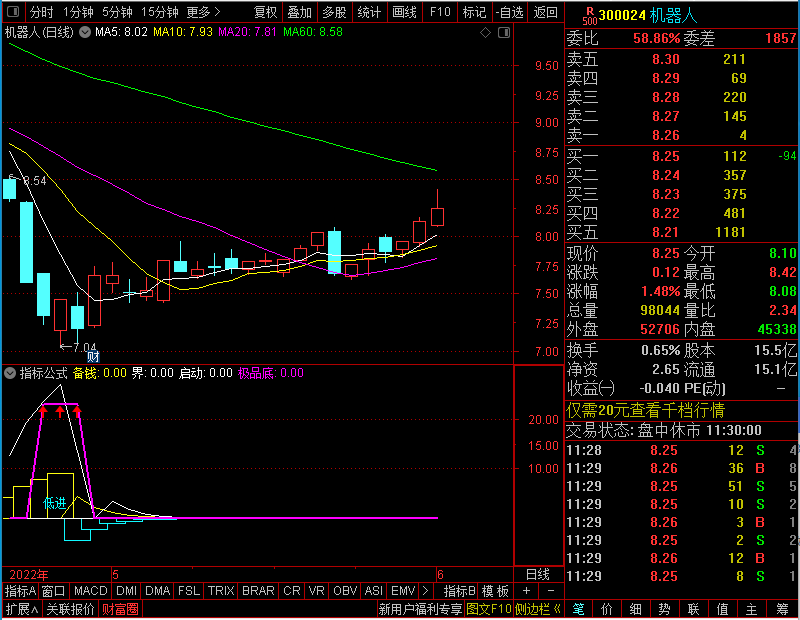
Task: Click the 叠加 overlay button
Action: tap(299, 12)
